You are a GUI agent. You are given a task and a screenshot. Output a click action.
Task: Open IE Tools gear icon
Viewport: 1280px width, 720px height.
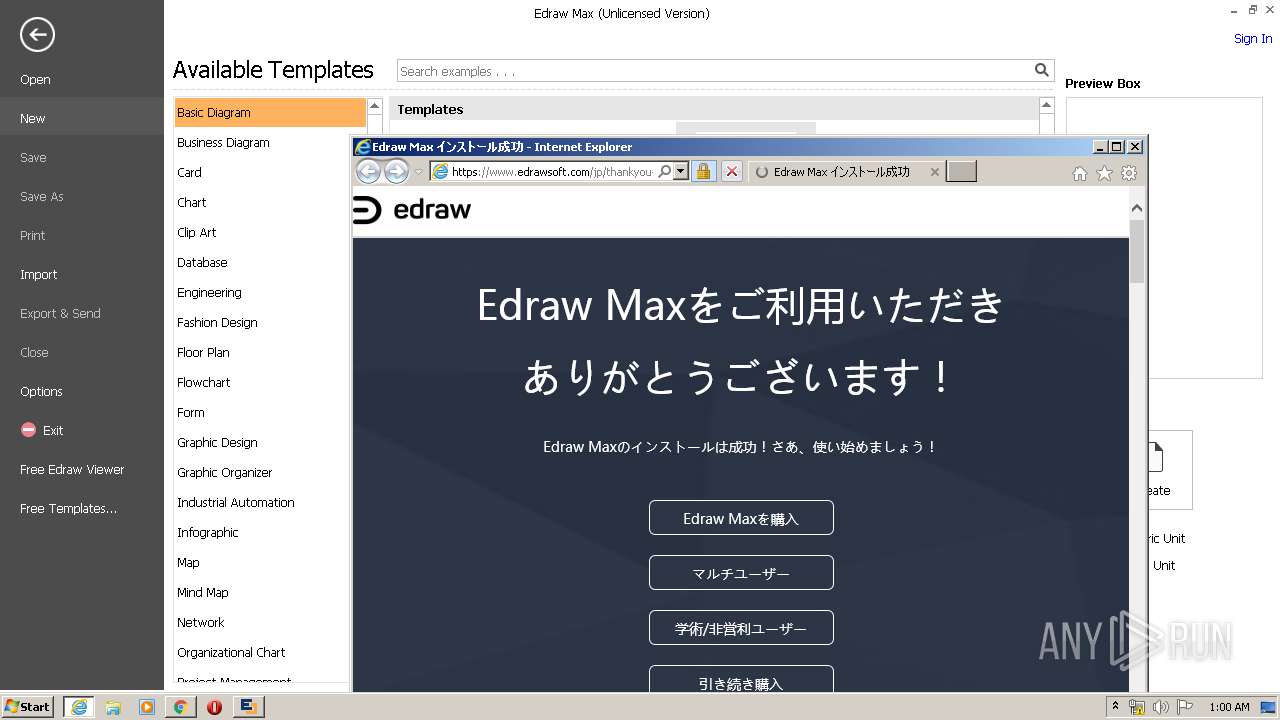[x=1129, y=173]
